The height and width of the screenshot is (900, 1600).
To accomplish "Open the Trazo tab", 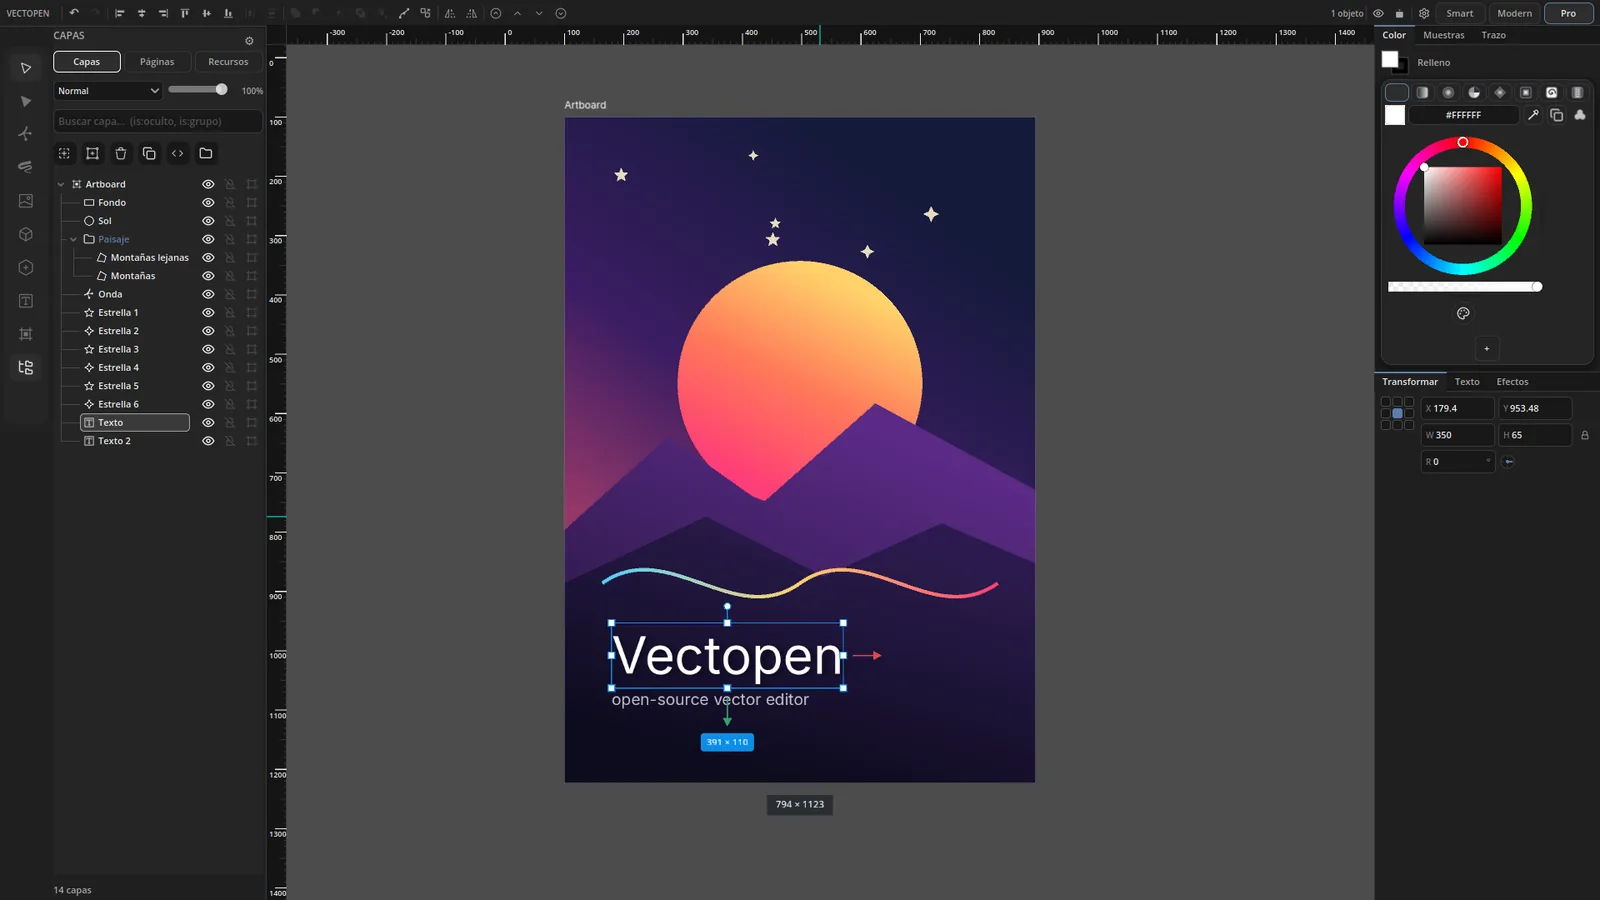I will [x=1494, y=35].
